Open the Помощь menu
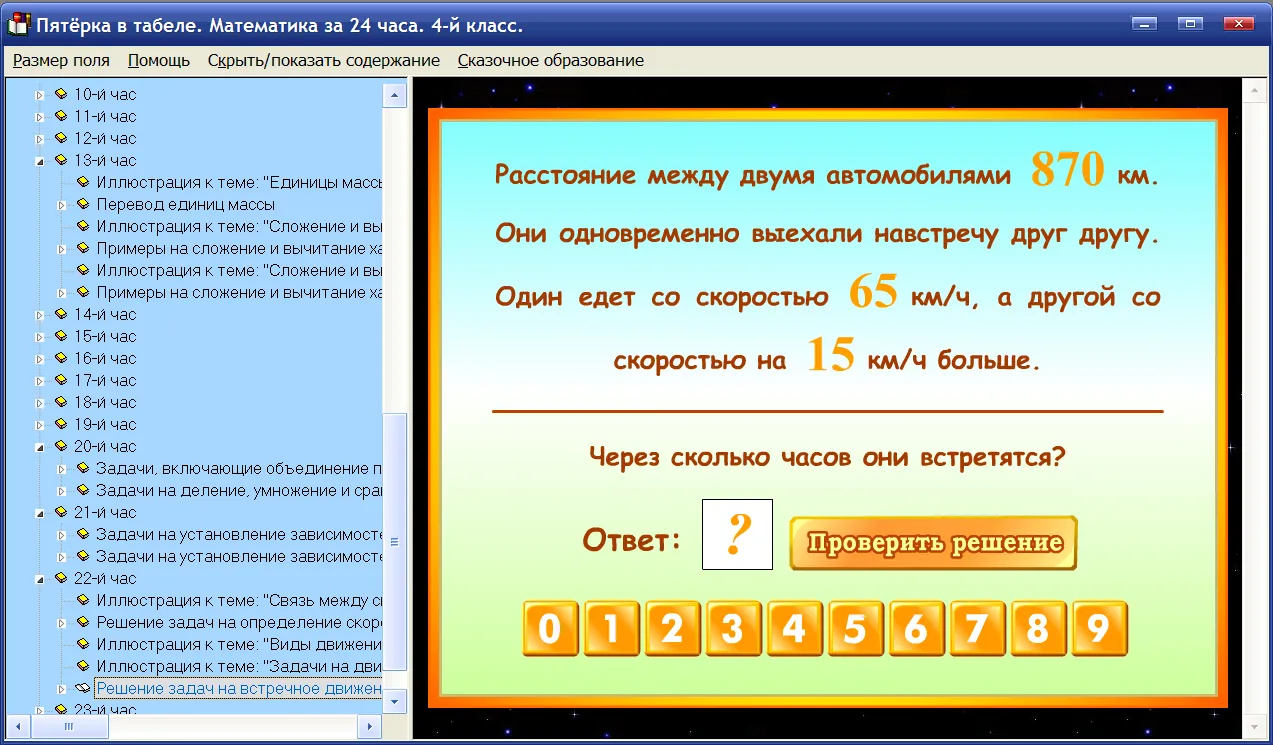This screenshot has height=745, width=1273. (159, 60)
